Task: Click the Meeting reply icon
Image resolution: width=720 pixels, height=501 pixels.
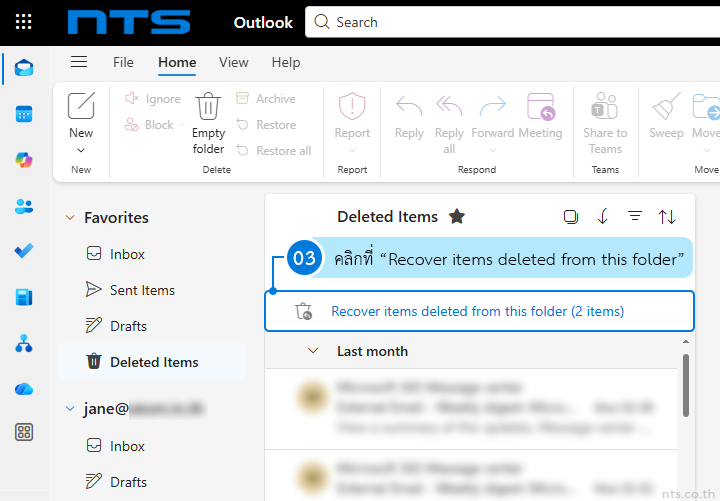Action: coord(541,106)
